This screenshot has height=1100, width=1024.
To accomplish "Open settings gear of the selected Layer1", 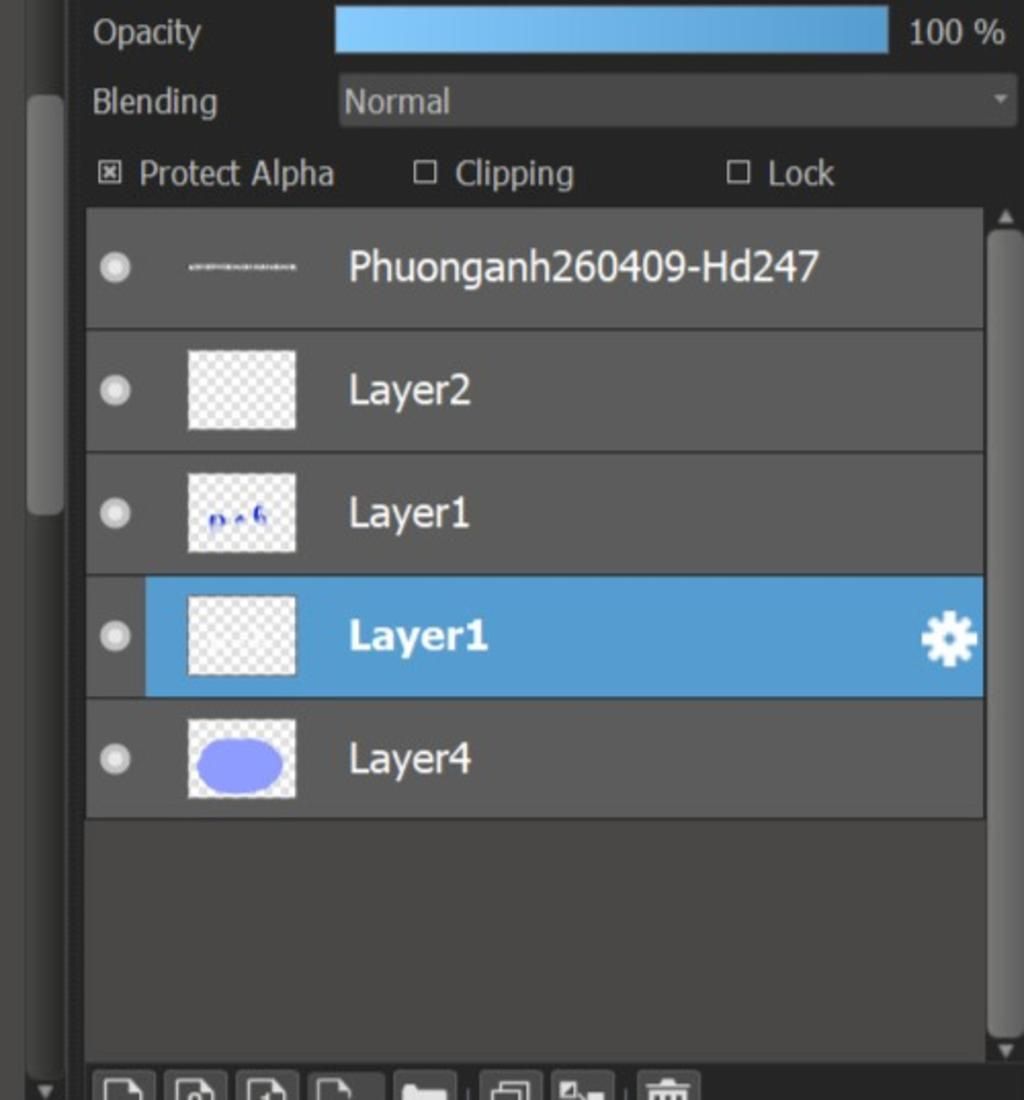I will click(948, 638).
